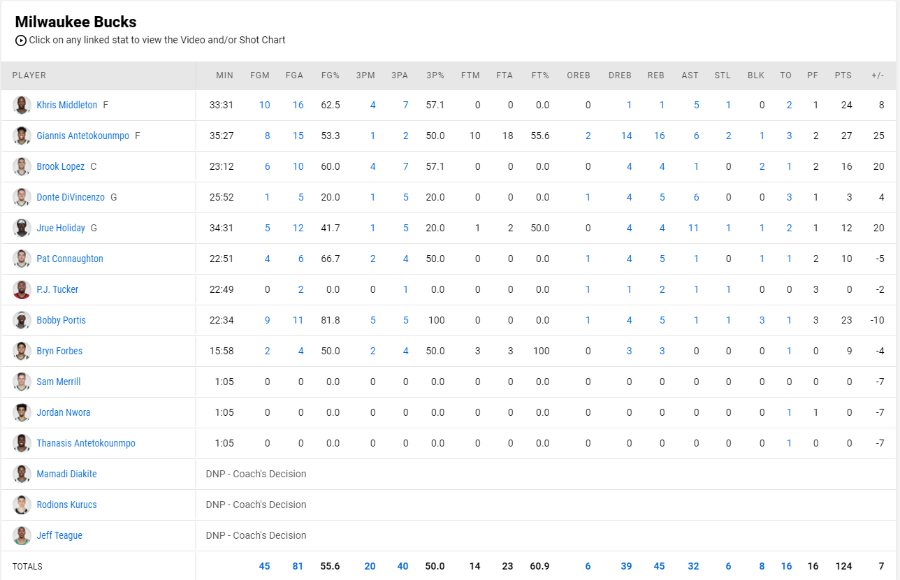Image resolution: width=900 pixels, height=580 pixels.
Task: View team total 20 three-pointers made
Action: [370, 566]
